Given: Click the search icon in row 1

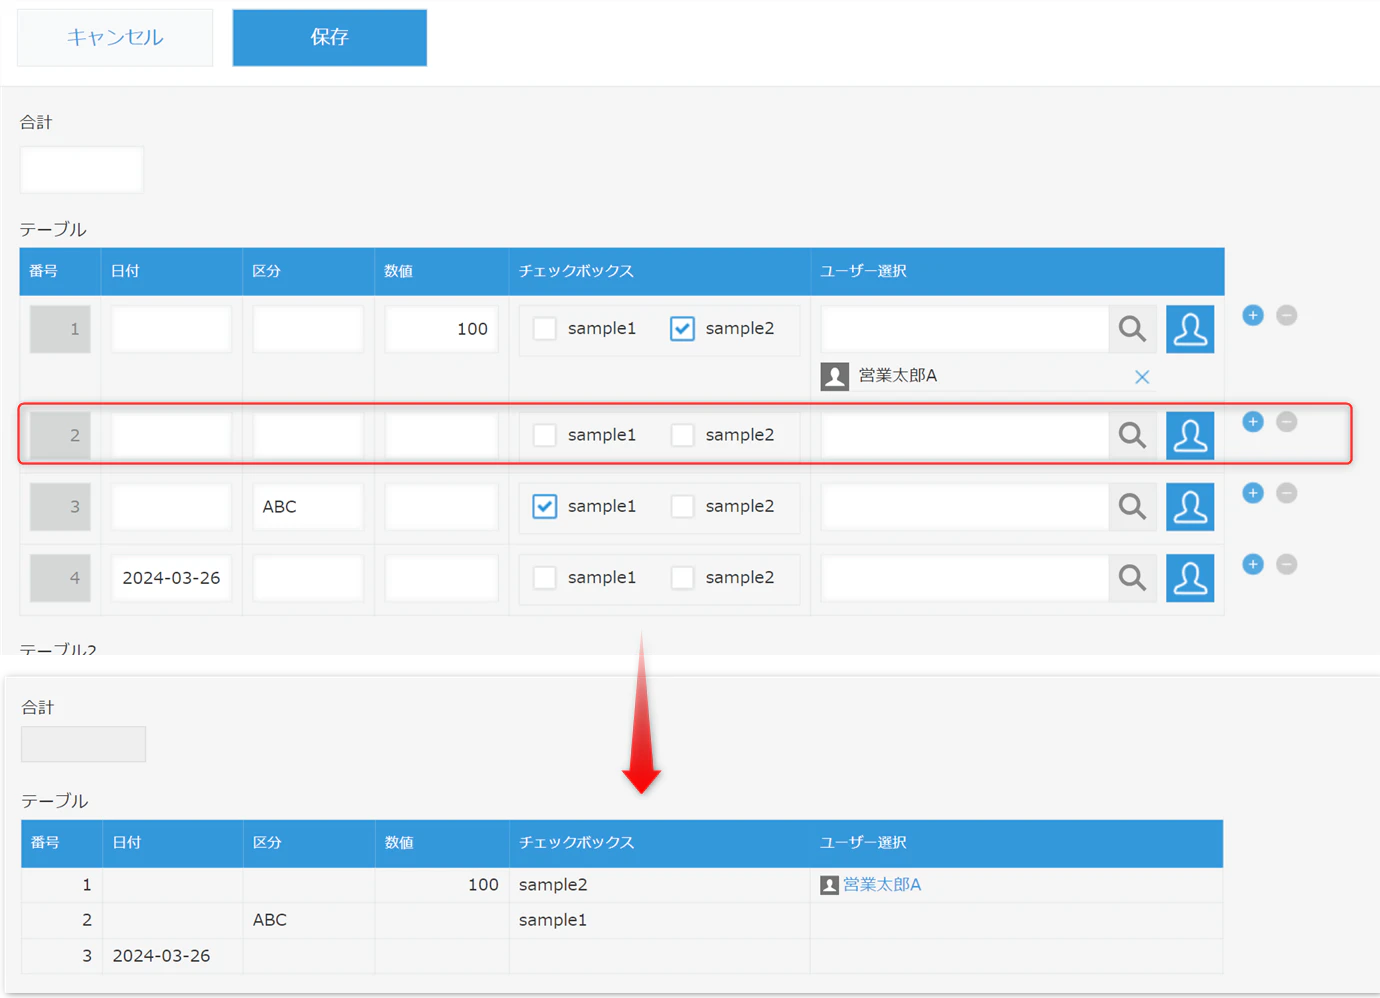Looking at the screenshot, I should (x=1132, y=329).
